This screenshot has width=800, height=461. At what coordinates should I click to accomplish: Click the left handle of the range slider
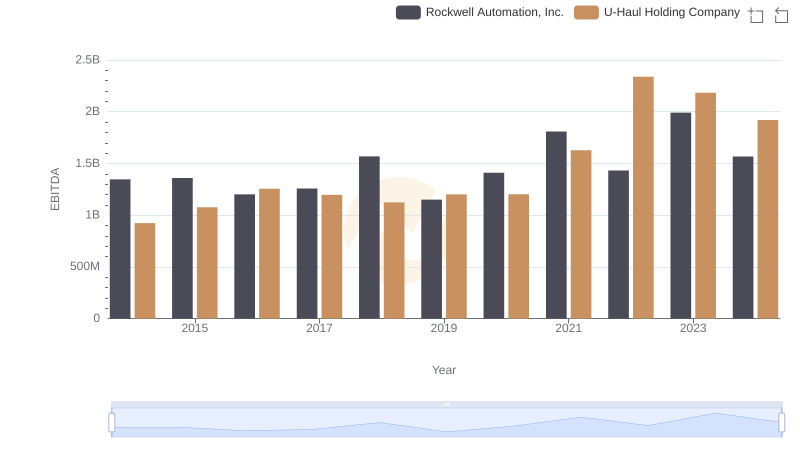(112, 422)
